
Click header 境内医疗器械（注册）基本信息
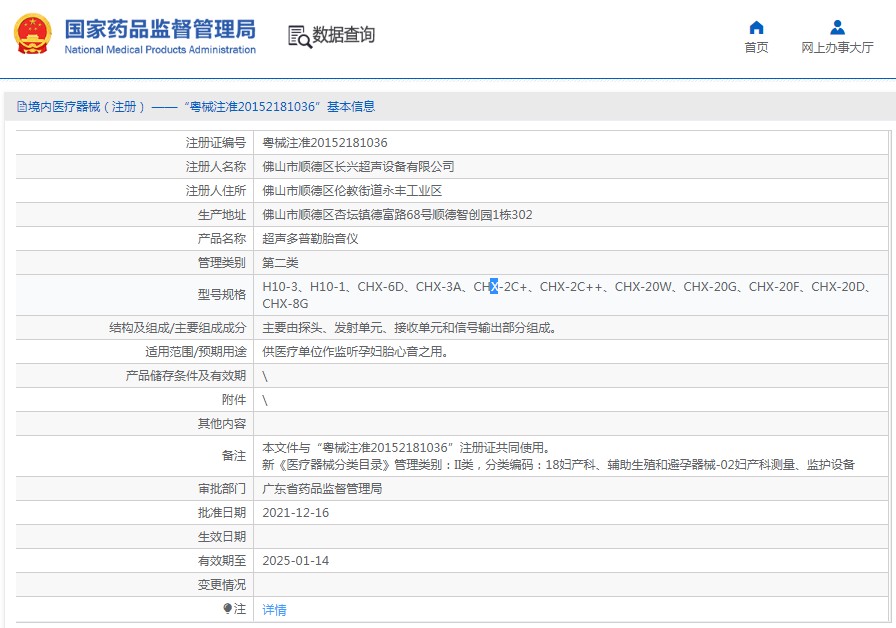point(196,106)
